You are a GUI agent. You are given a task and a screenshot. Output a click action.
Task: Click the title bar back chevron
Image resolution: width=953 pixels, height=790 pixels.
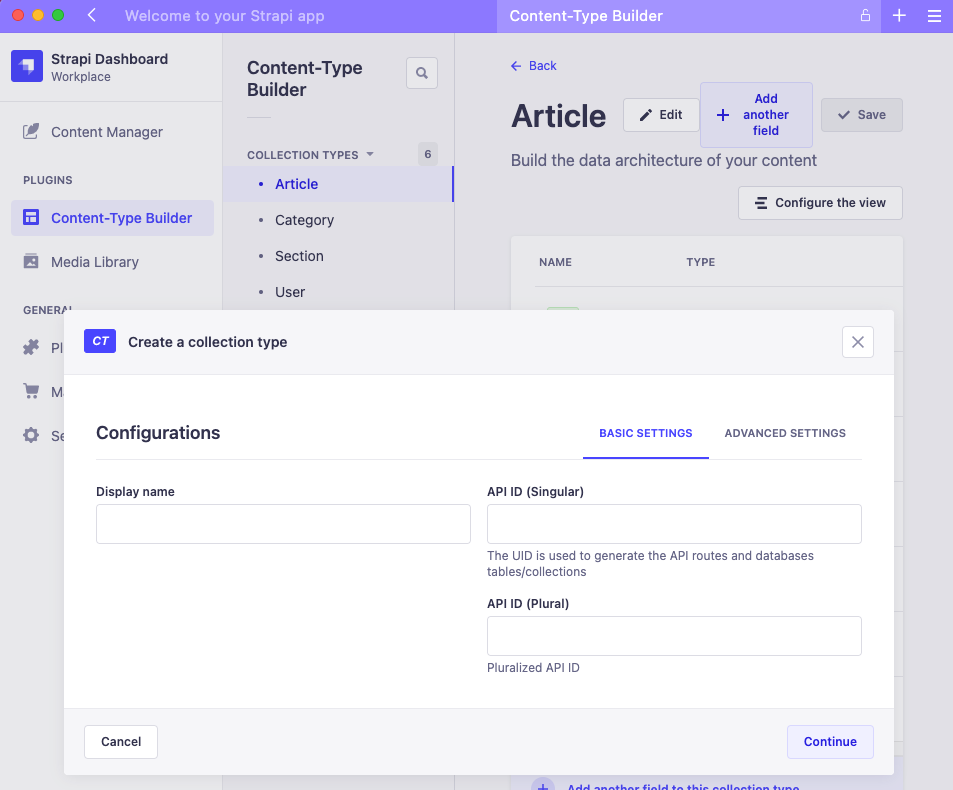click(92, 16)
